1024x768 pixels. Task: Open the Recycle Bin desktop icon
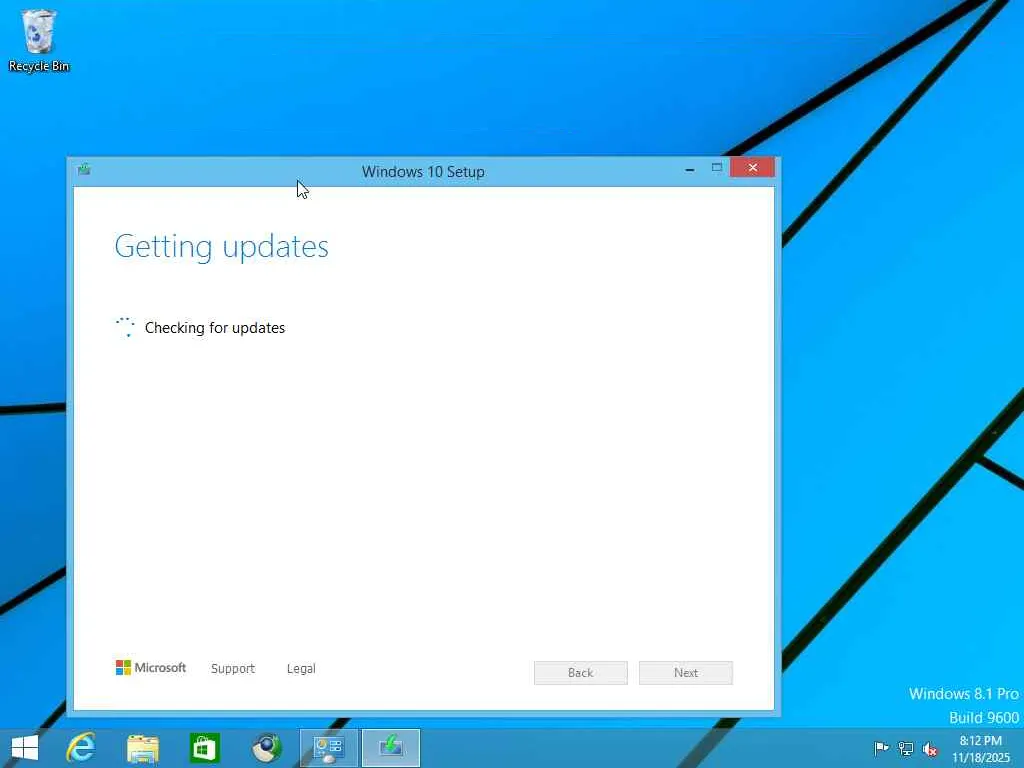point(39,40)
